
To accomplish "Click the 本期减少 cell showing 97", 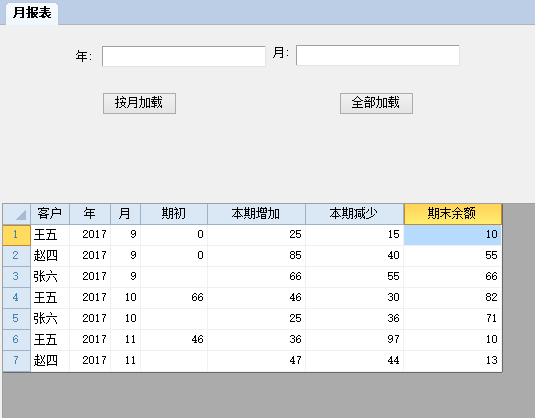I will coord(355,340).
